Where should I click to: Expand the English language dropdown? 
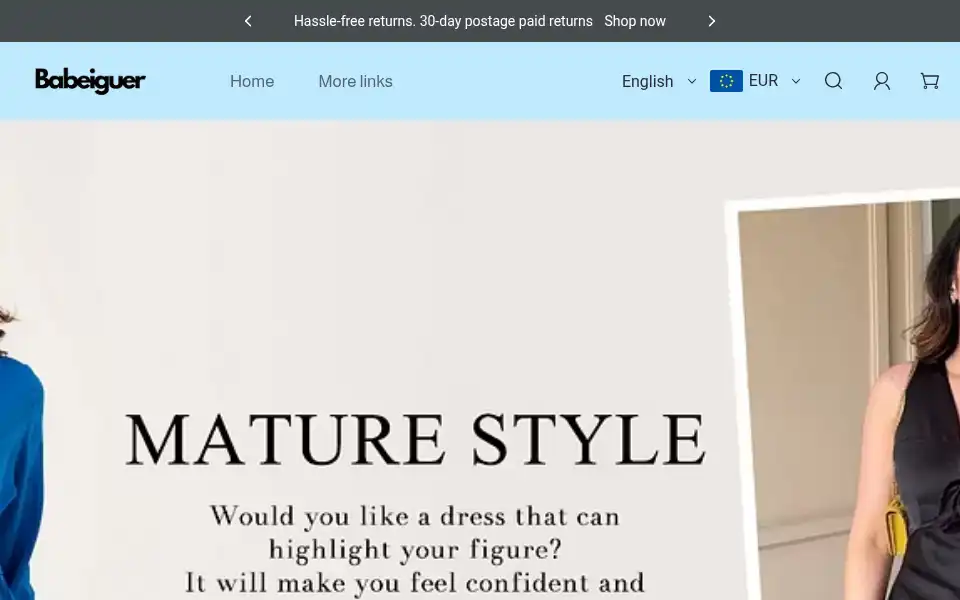[659, 81]
